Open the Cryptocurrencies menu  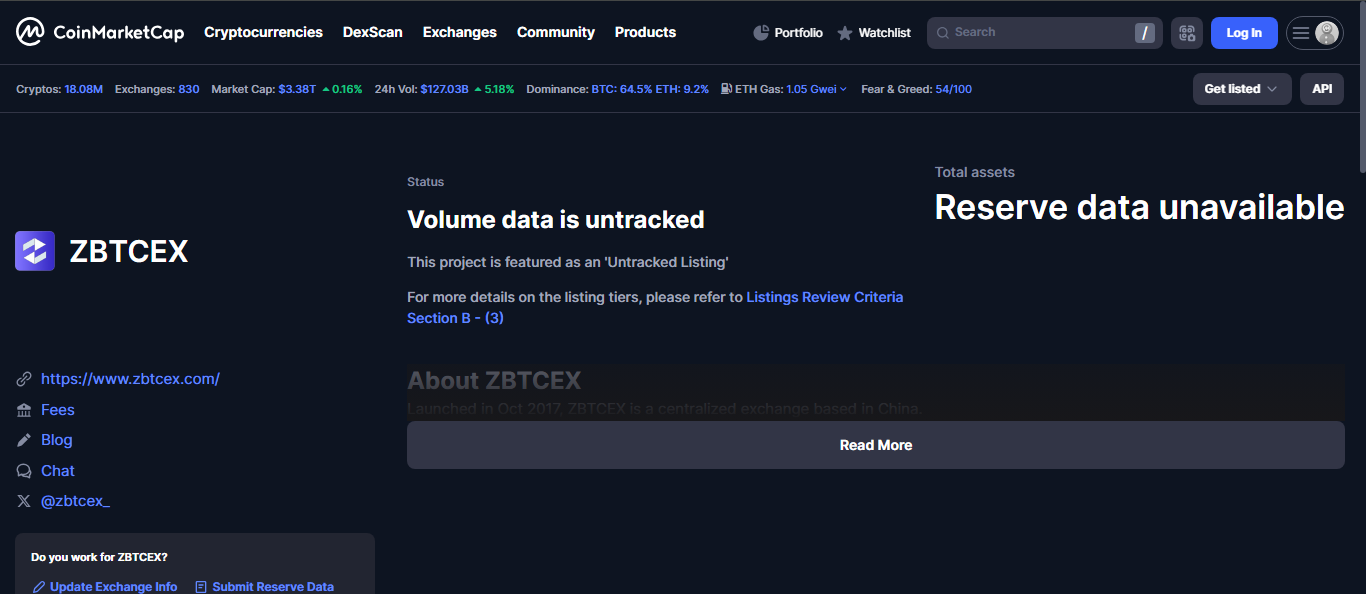(263, 32)
